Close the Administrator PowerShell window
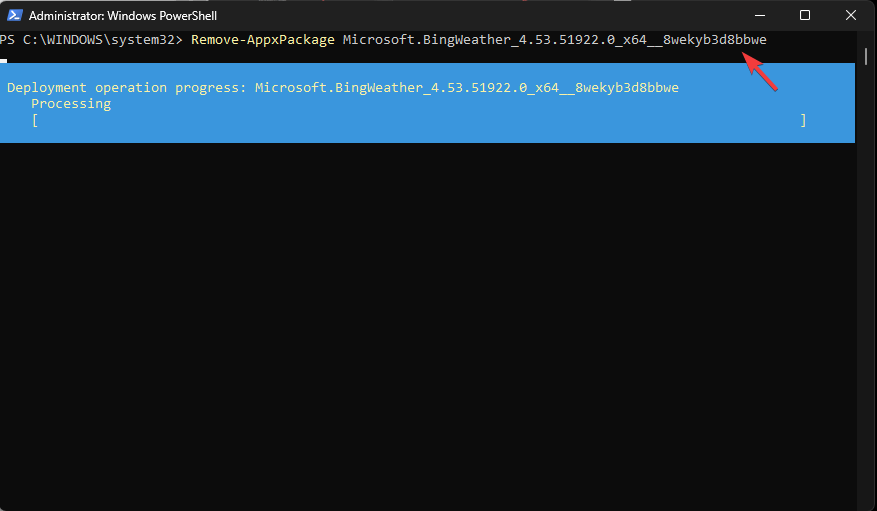The height and width of the screenshot is (511, 877). pos(851,16)
